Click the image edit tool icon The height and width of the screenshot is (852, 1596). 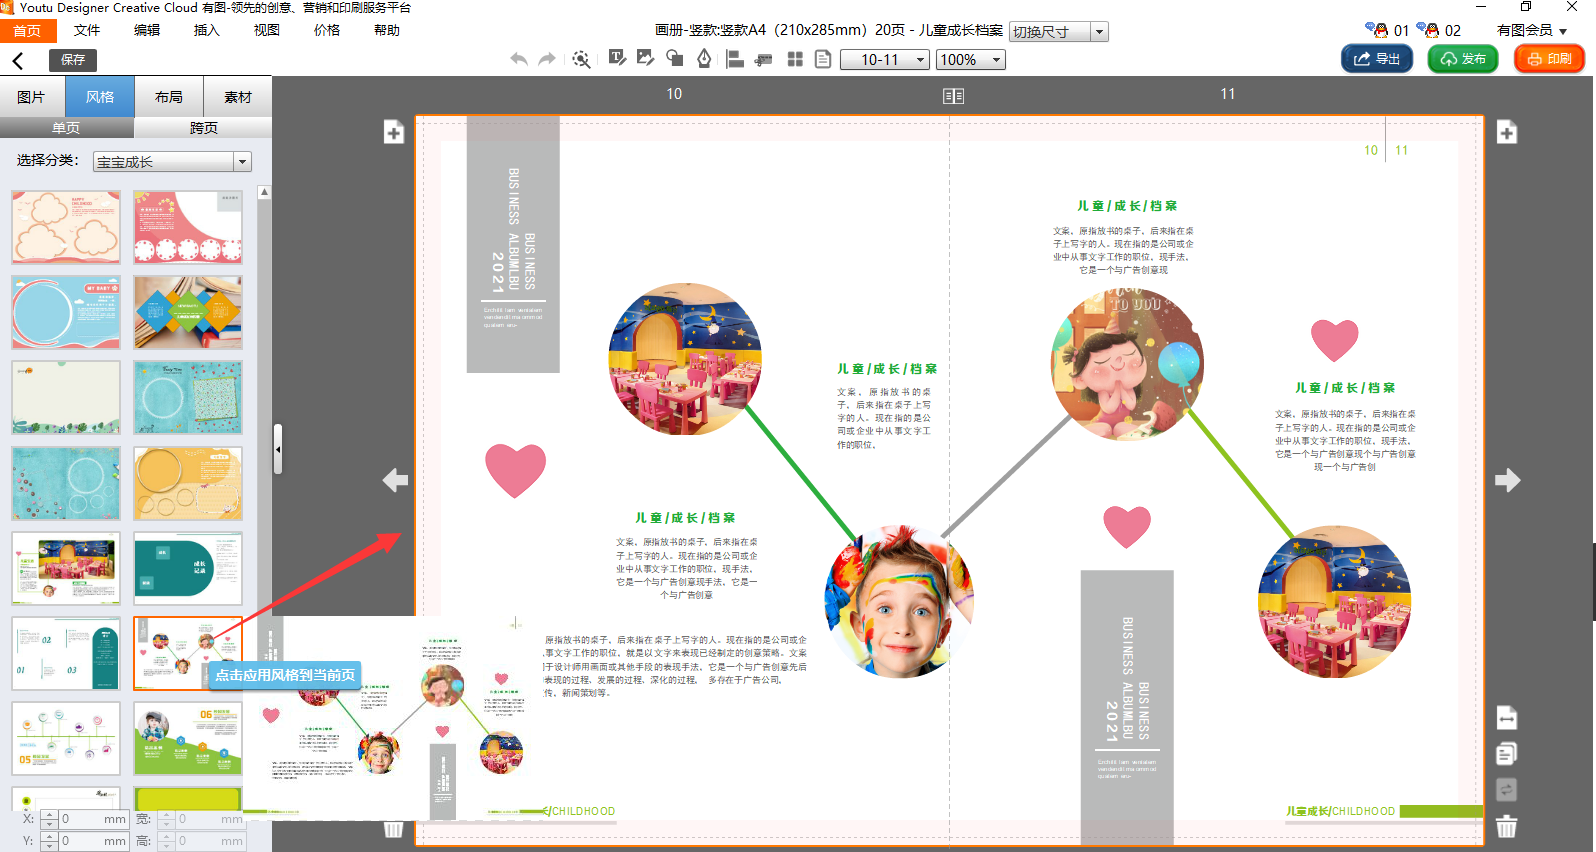(x=645, y=59)
